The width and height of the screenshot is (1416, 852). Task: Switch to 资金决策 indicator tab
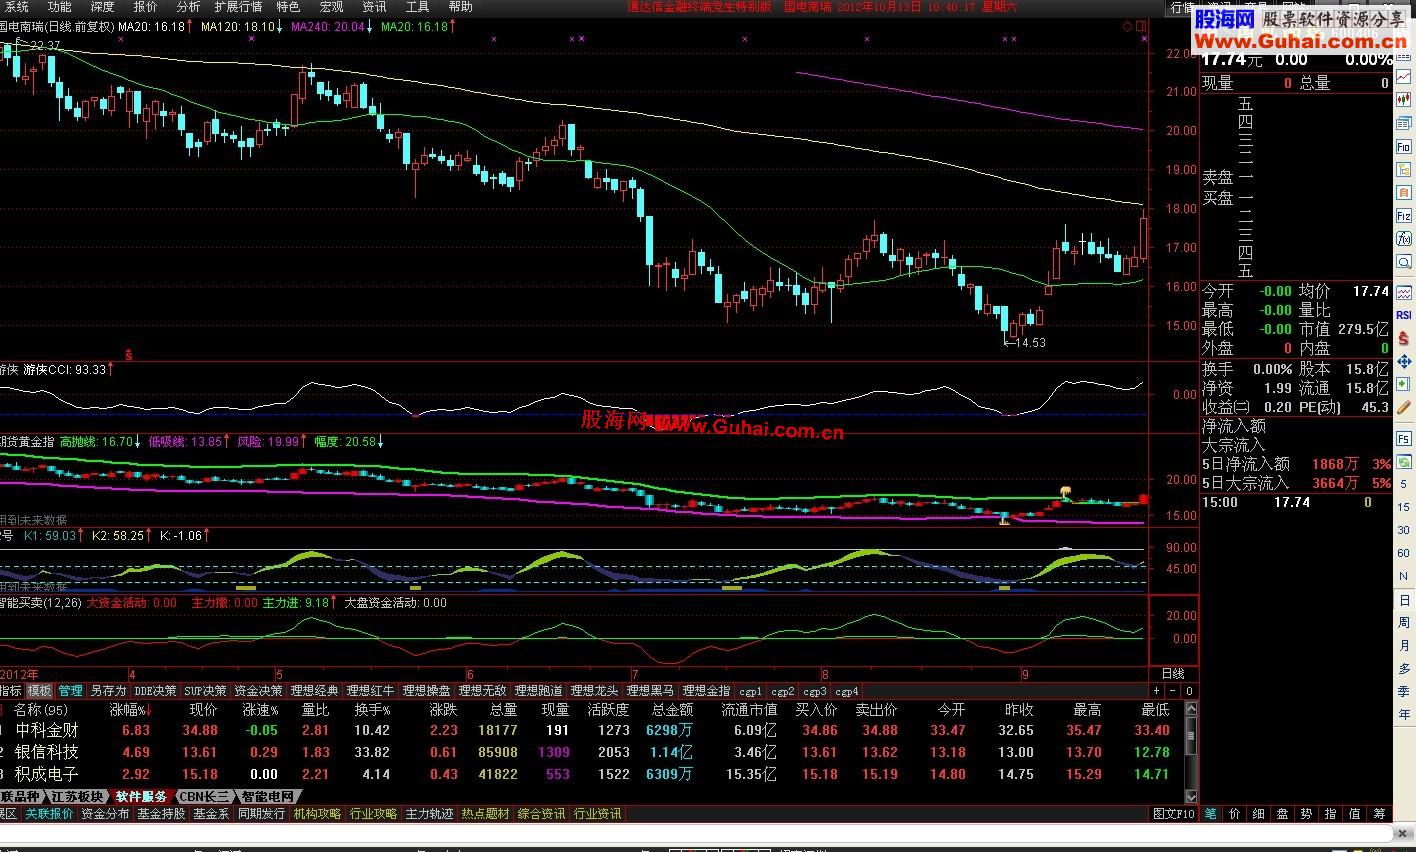[x=258, y=691]
